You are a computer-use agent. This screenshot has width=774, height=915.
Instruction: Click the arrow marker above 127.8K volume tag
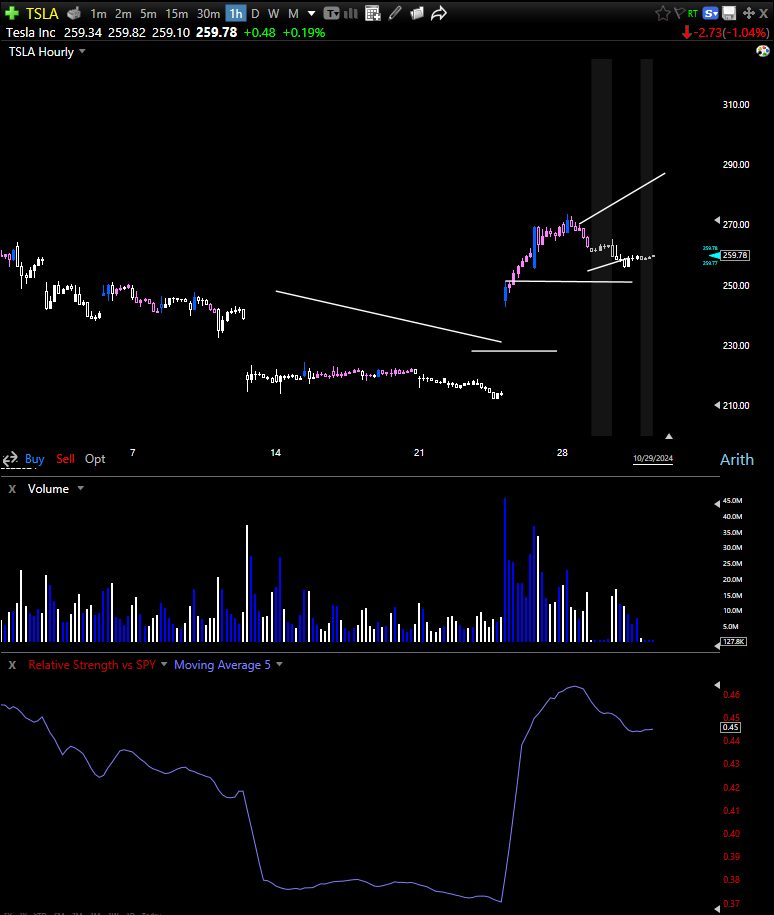coord(717,645)
